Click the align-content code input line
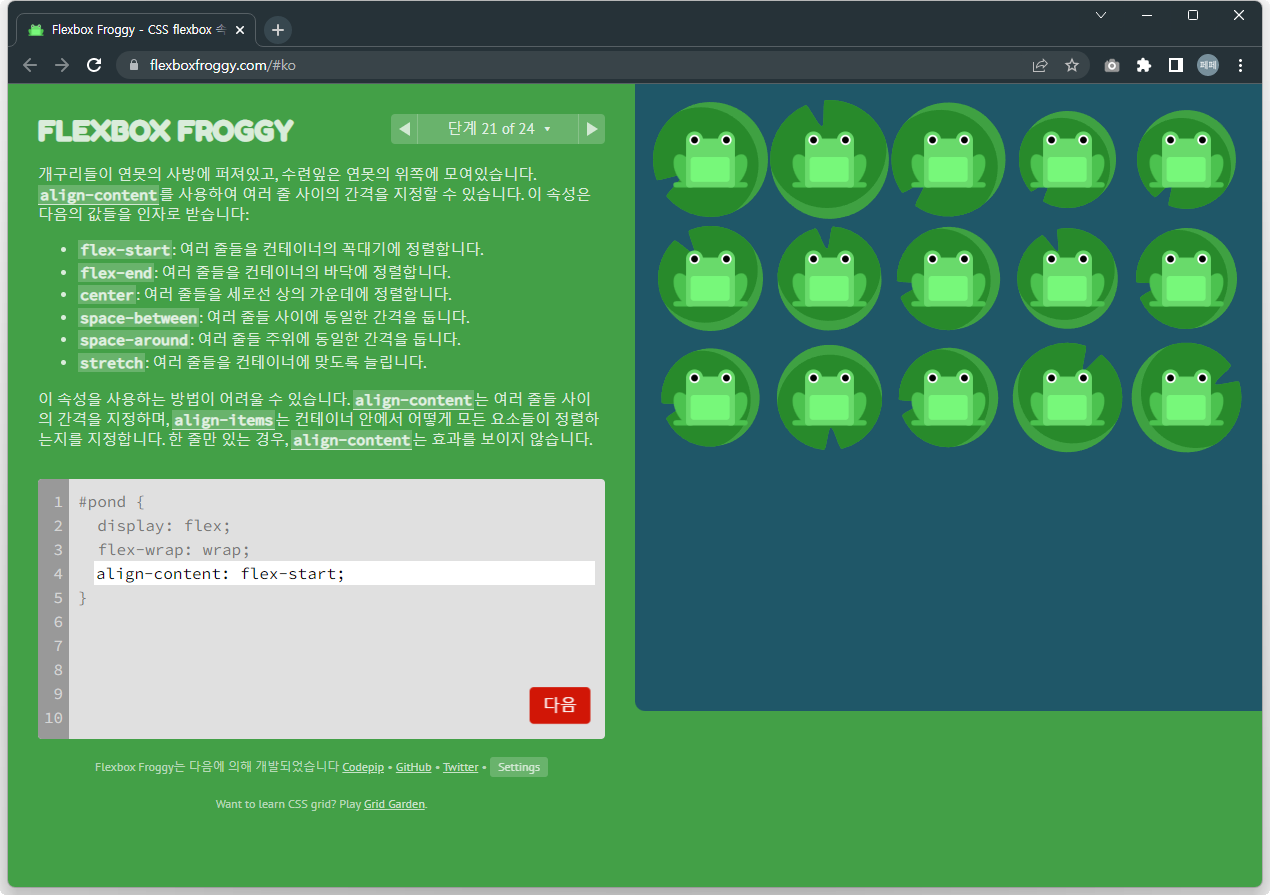The image size is (1270, 895). pyautogui.click(x=344, y=573)
